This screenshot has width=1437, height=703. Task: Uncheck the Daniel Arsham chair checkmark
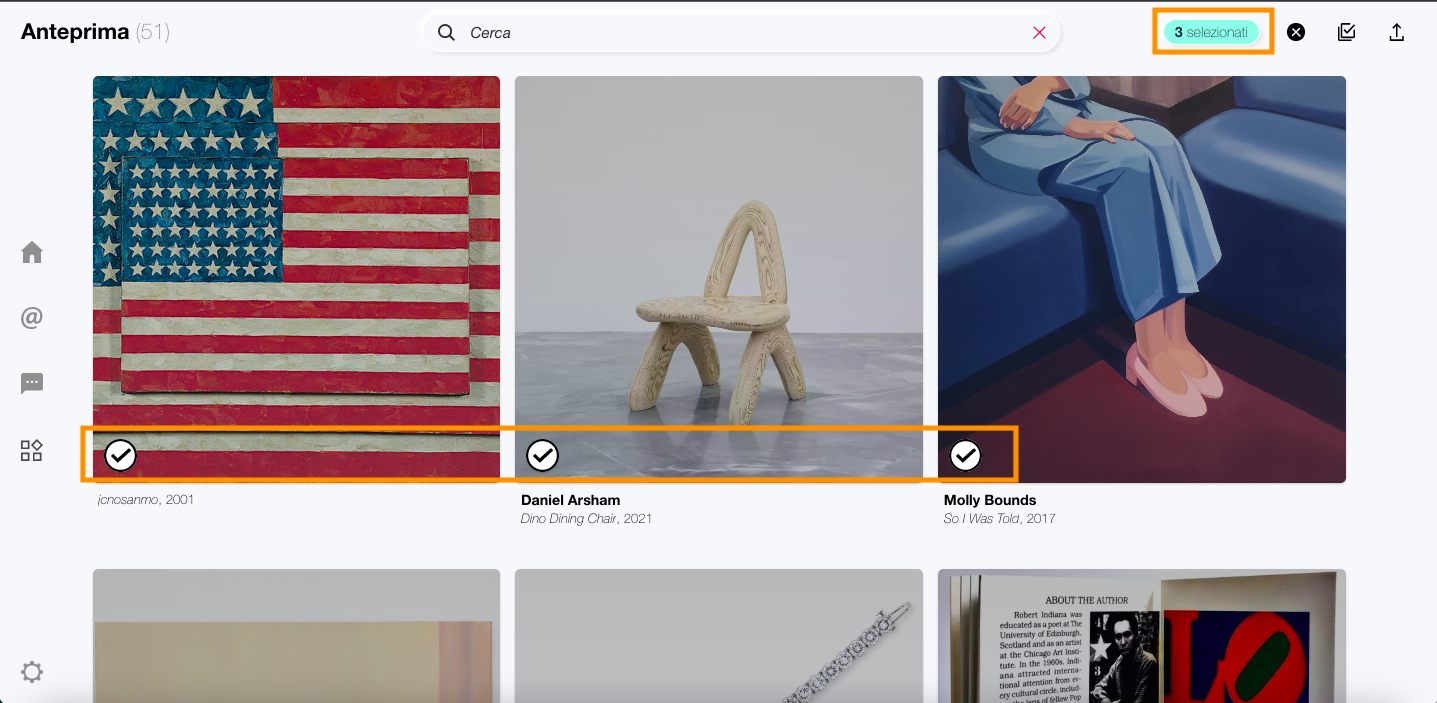tap(542, 456)
